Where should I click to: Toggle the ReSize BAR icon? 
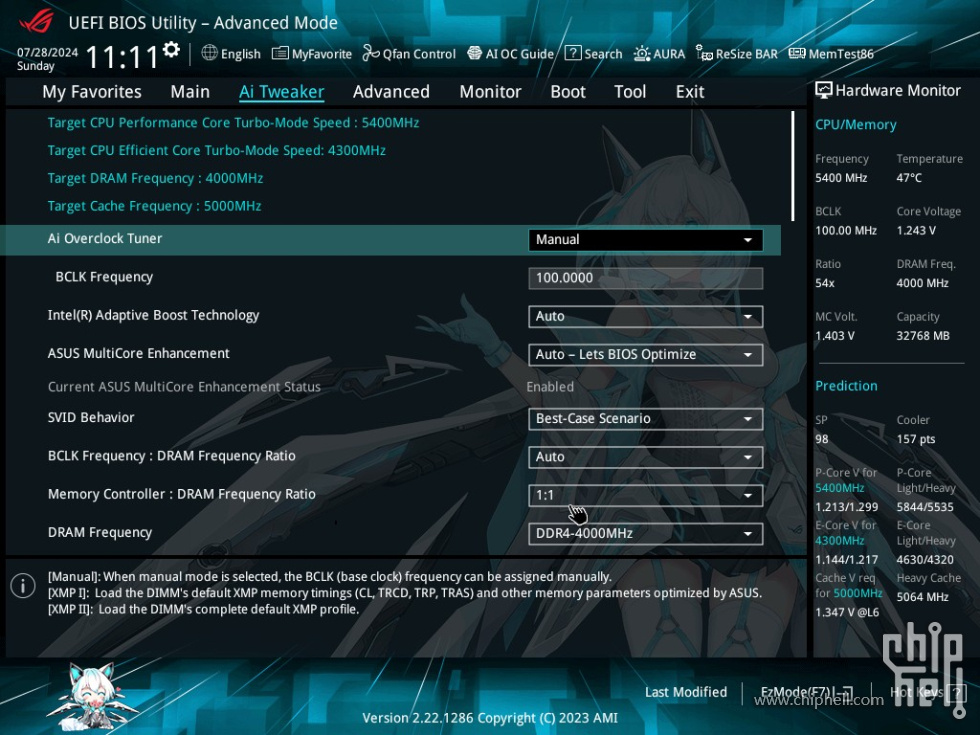tap(704, 54)
